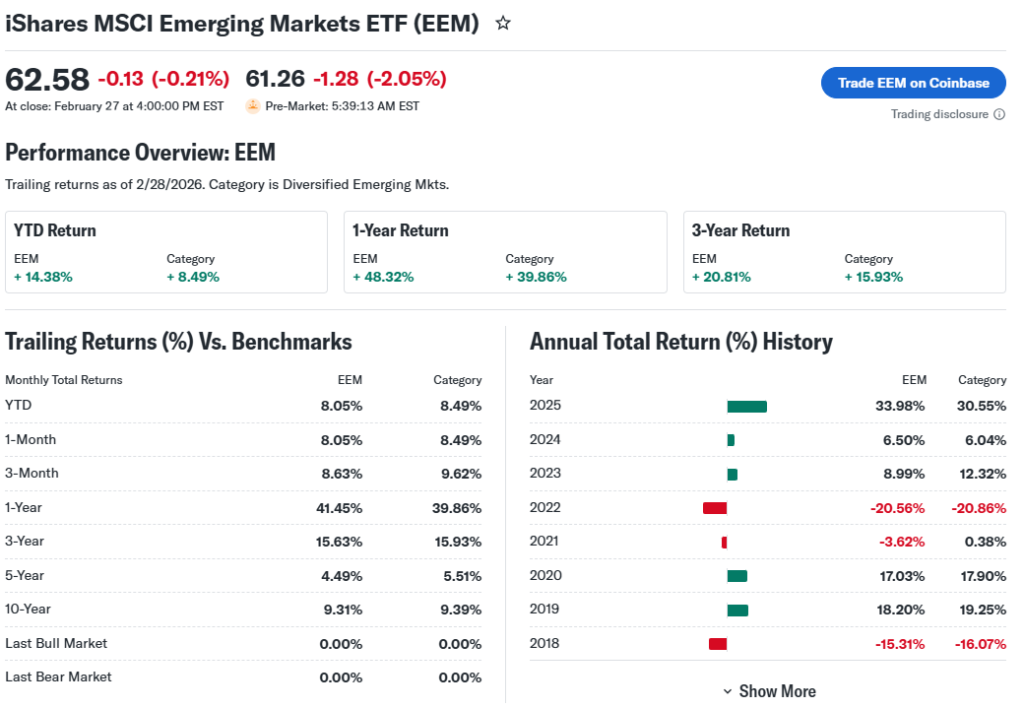Image resolution: width=1024 pixels, height=708 pixels.
Task: Click the Year column header
Action: [x=541, y=380]
